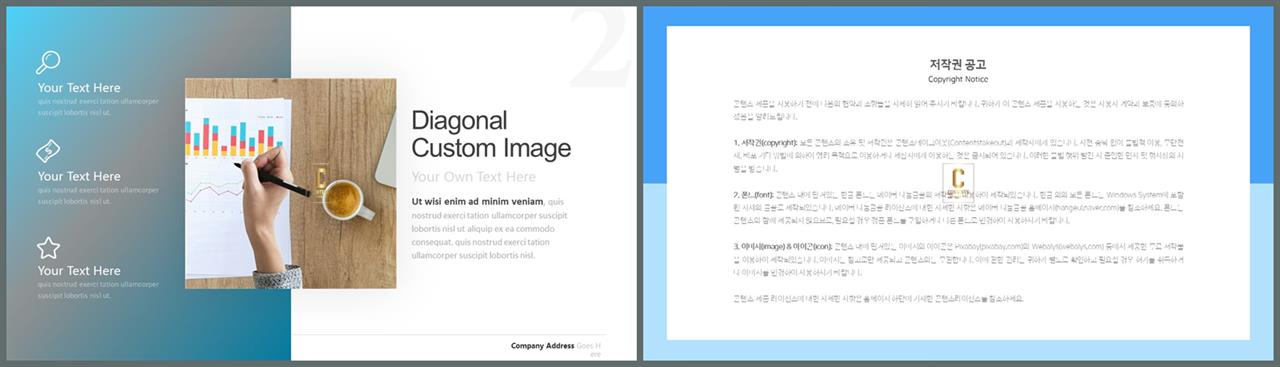Viewport: 1280px width, 367px height.
Task: Click the magnifying glass icon on the left slide
Action: pyautogui.click(x=48, y=62)
